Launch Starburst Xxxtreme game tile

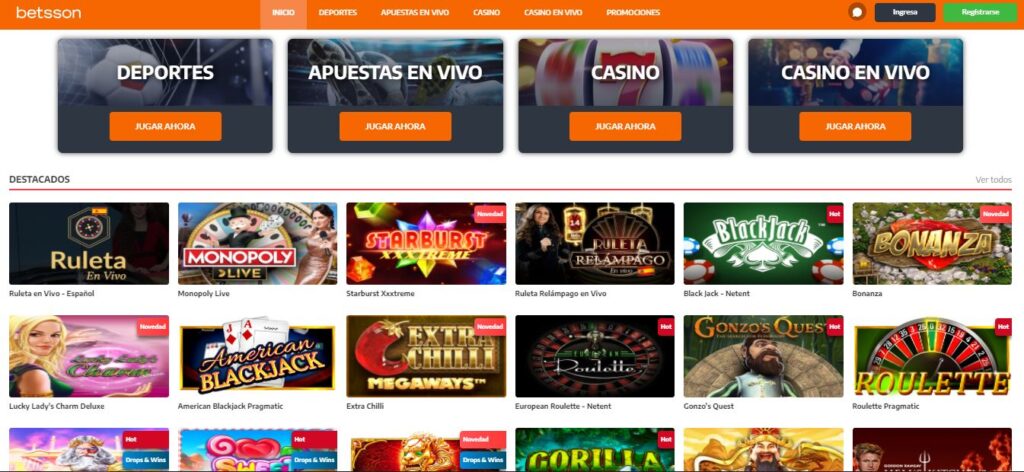[426, 244]
